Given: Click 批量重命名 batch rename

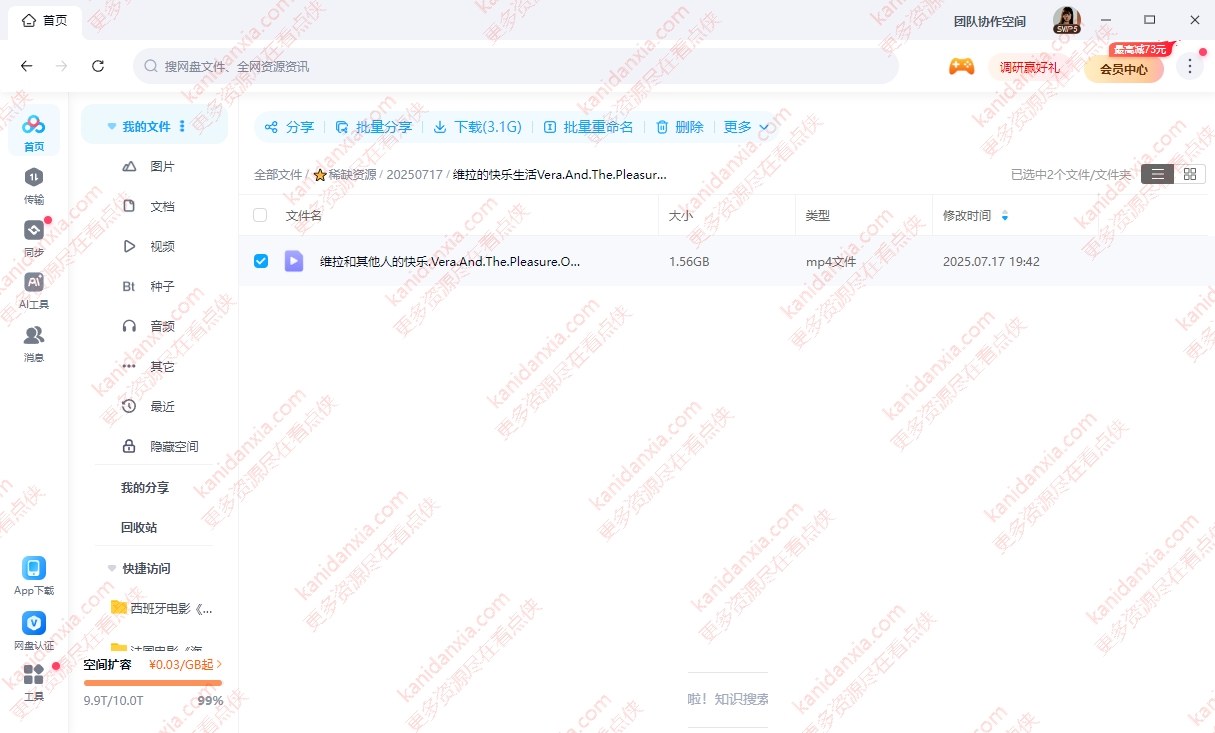Looking at the screenshot, I should coord(588,127).
